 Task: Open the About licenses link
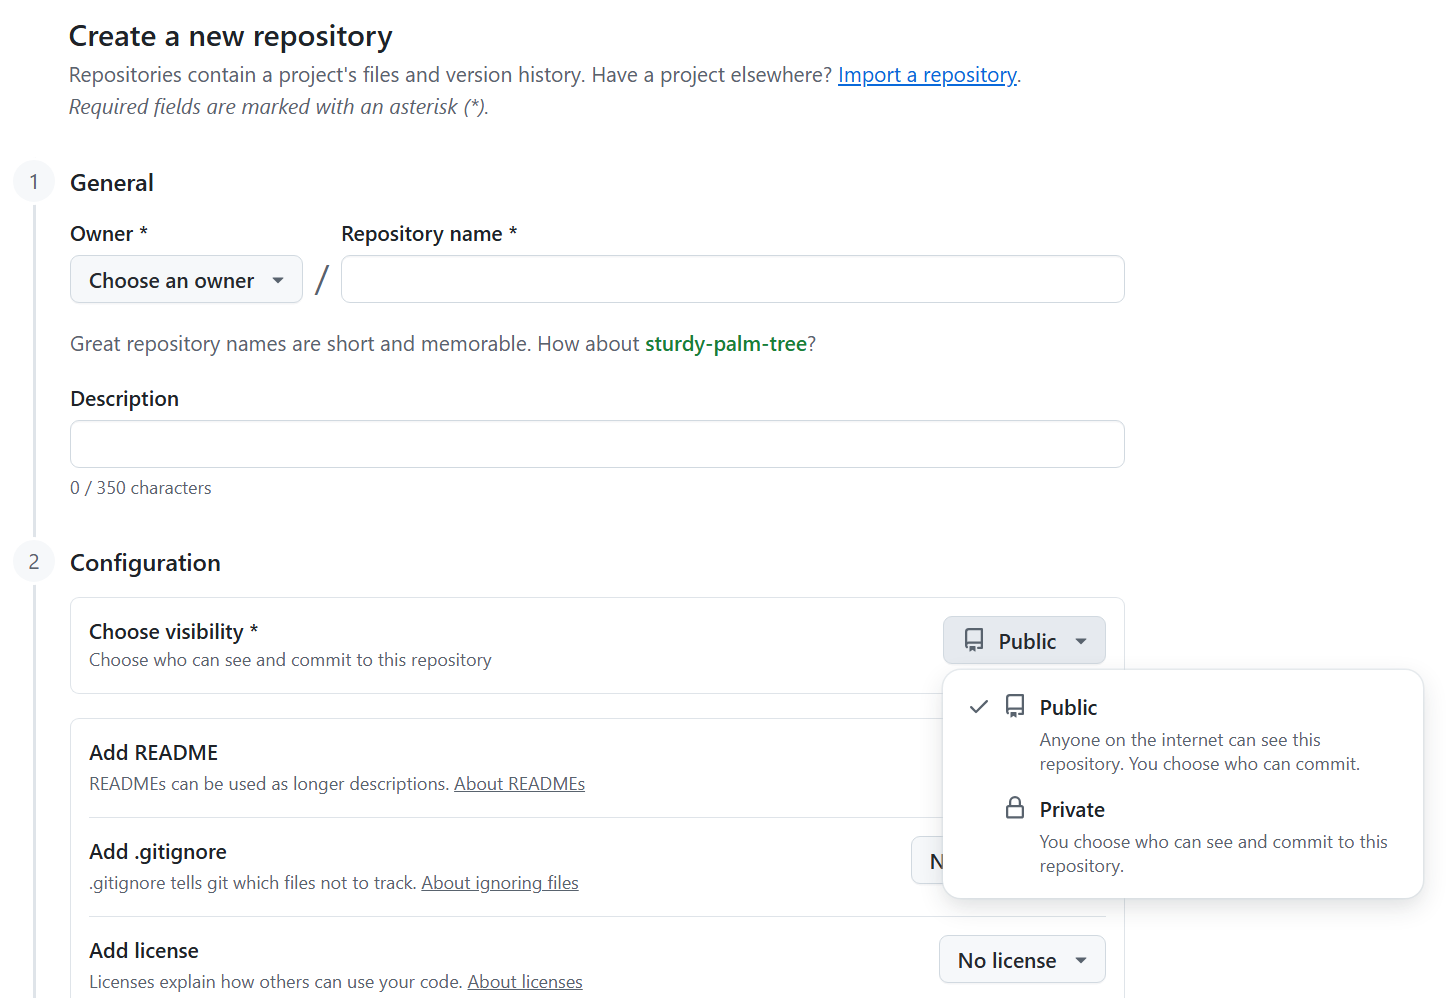(525, 981)
